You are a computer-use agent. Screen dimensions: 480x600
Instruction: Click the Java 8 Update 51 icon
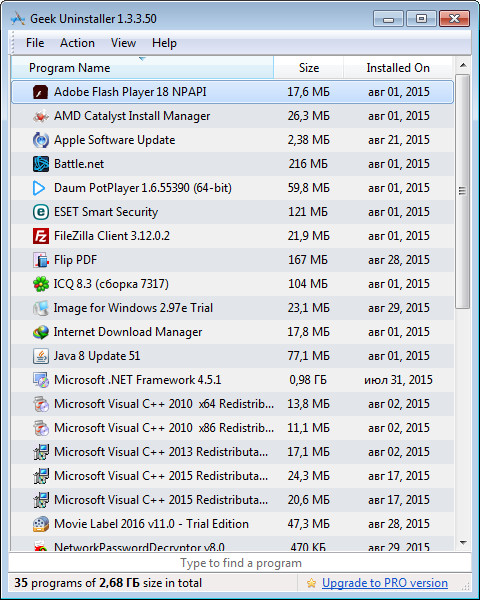point(41,356)
